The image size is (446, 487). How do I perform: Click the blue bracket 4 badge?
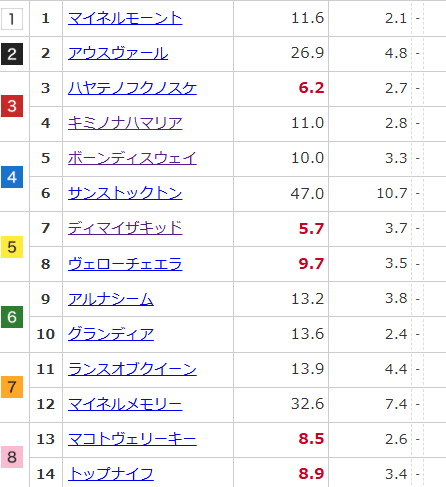[x=12, y=177]
